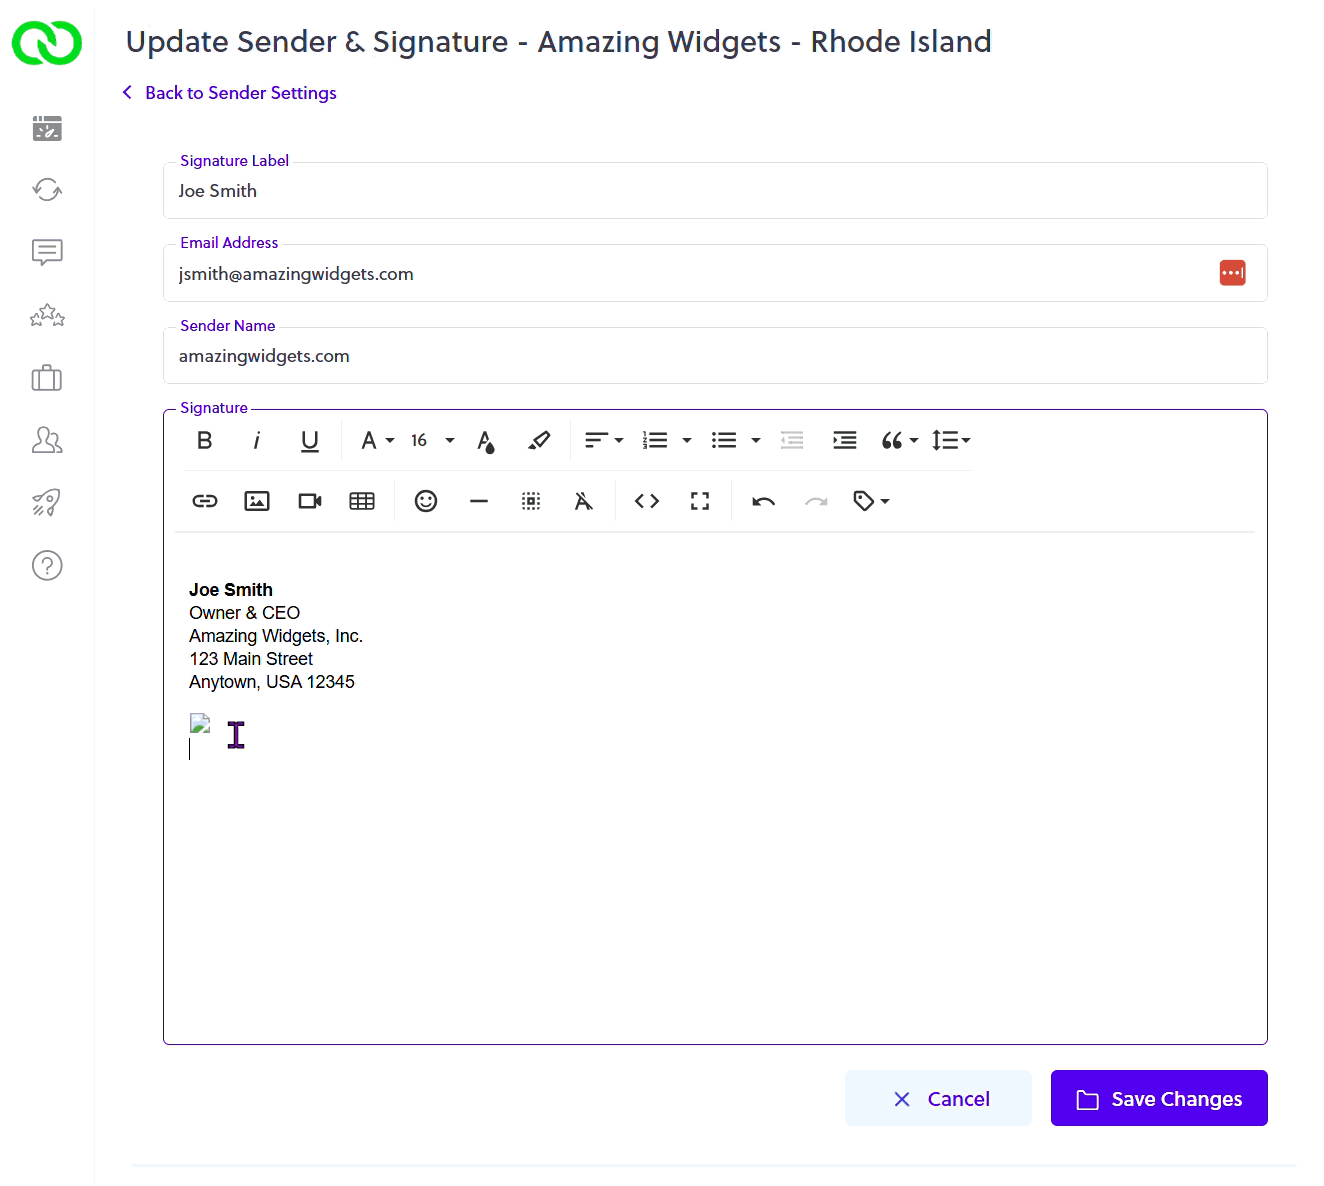Insert a video into the signature

click(310, 501)
